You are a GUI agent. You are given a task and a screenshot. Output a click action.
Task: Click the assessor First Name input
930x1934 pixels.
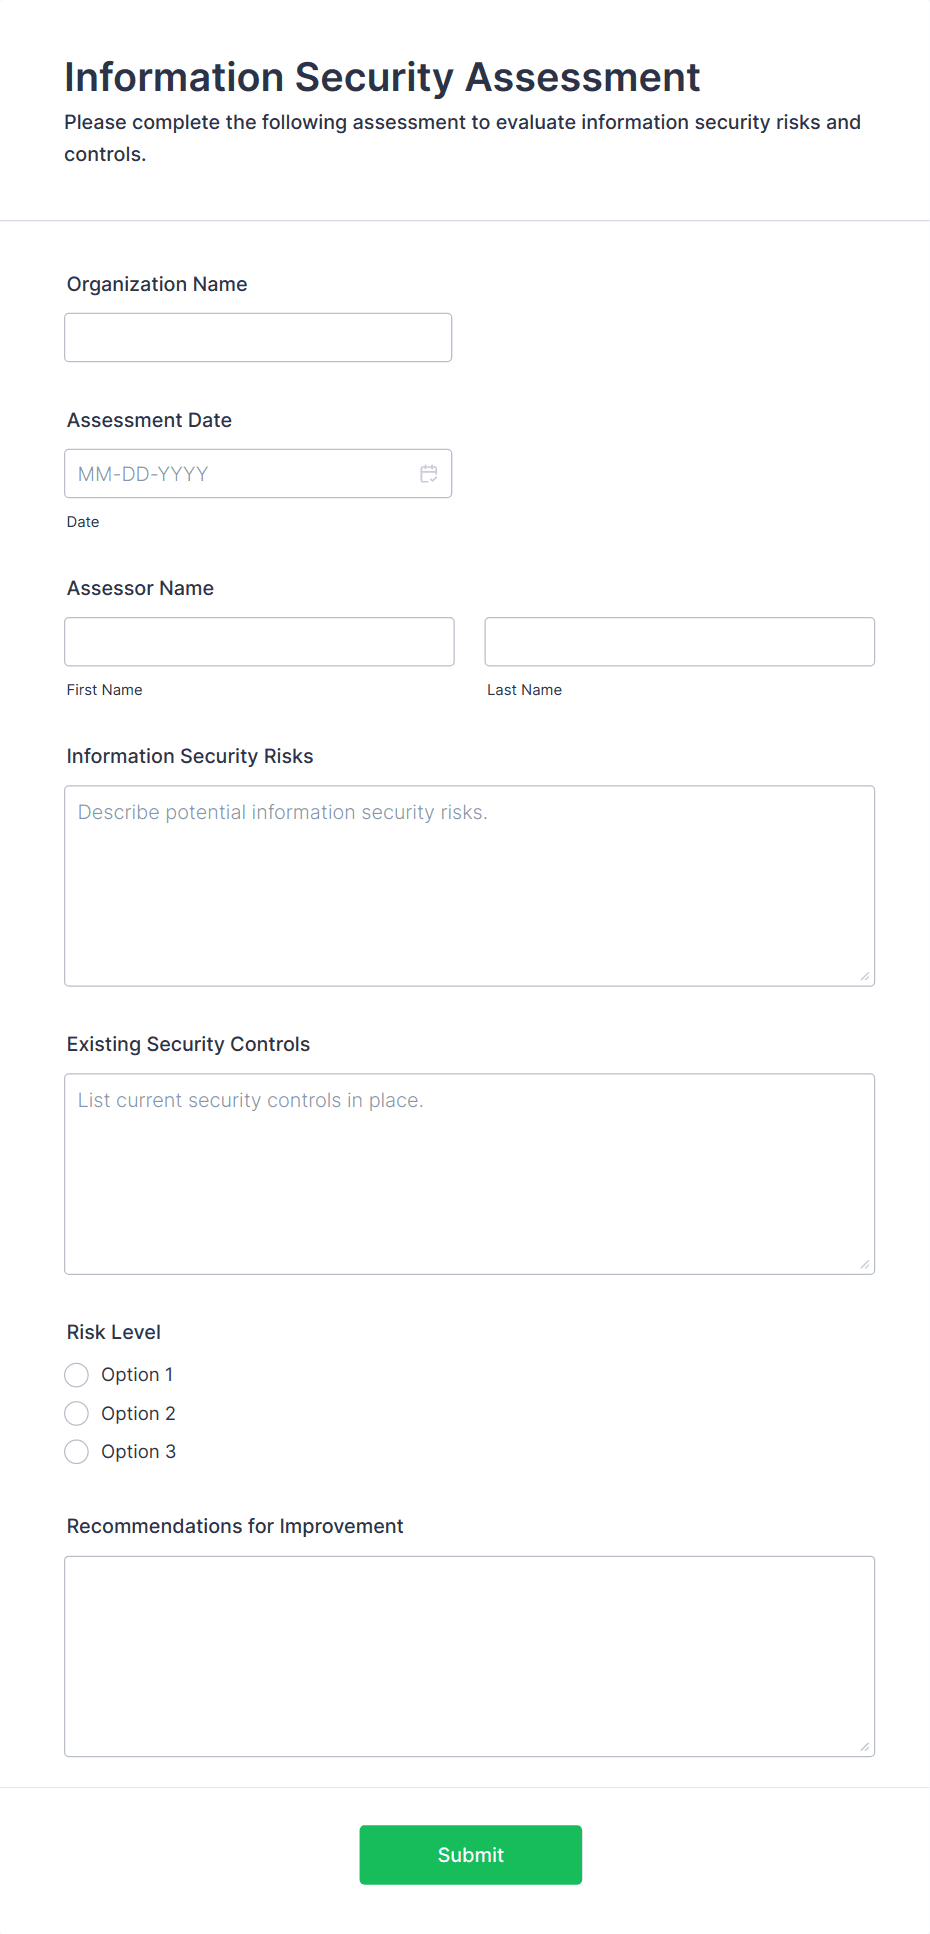coord(259,642)
